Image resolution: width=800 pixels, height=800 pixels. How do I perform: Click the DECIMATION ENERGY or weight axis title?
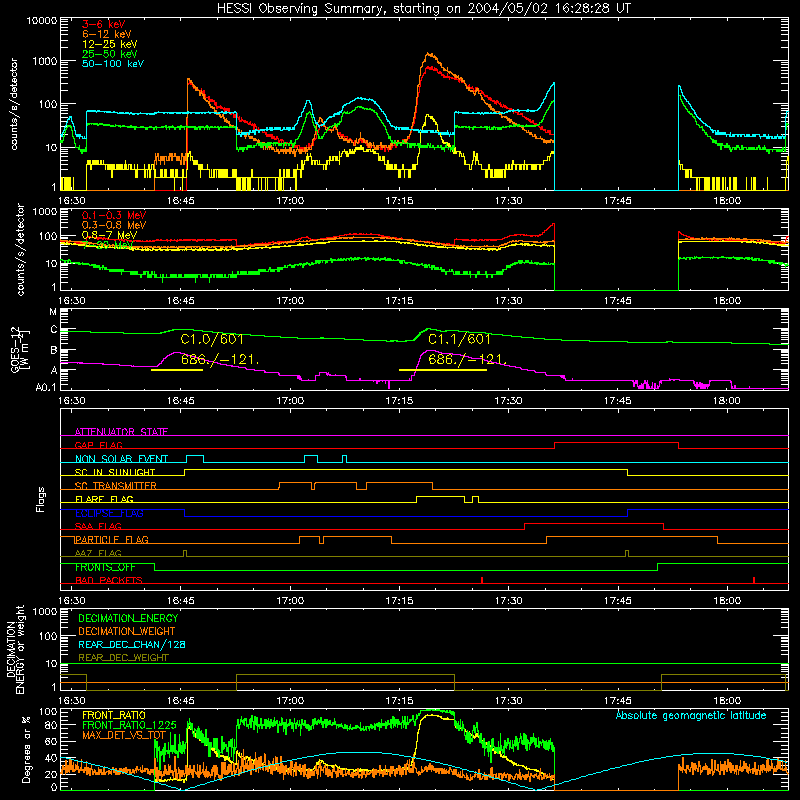click(x=16, y=649)
